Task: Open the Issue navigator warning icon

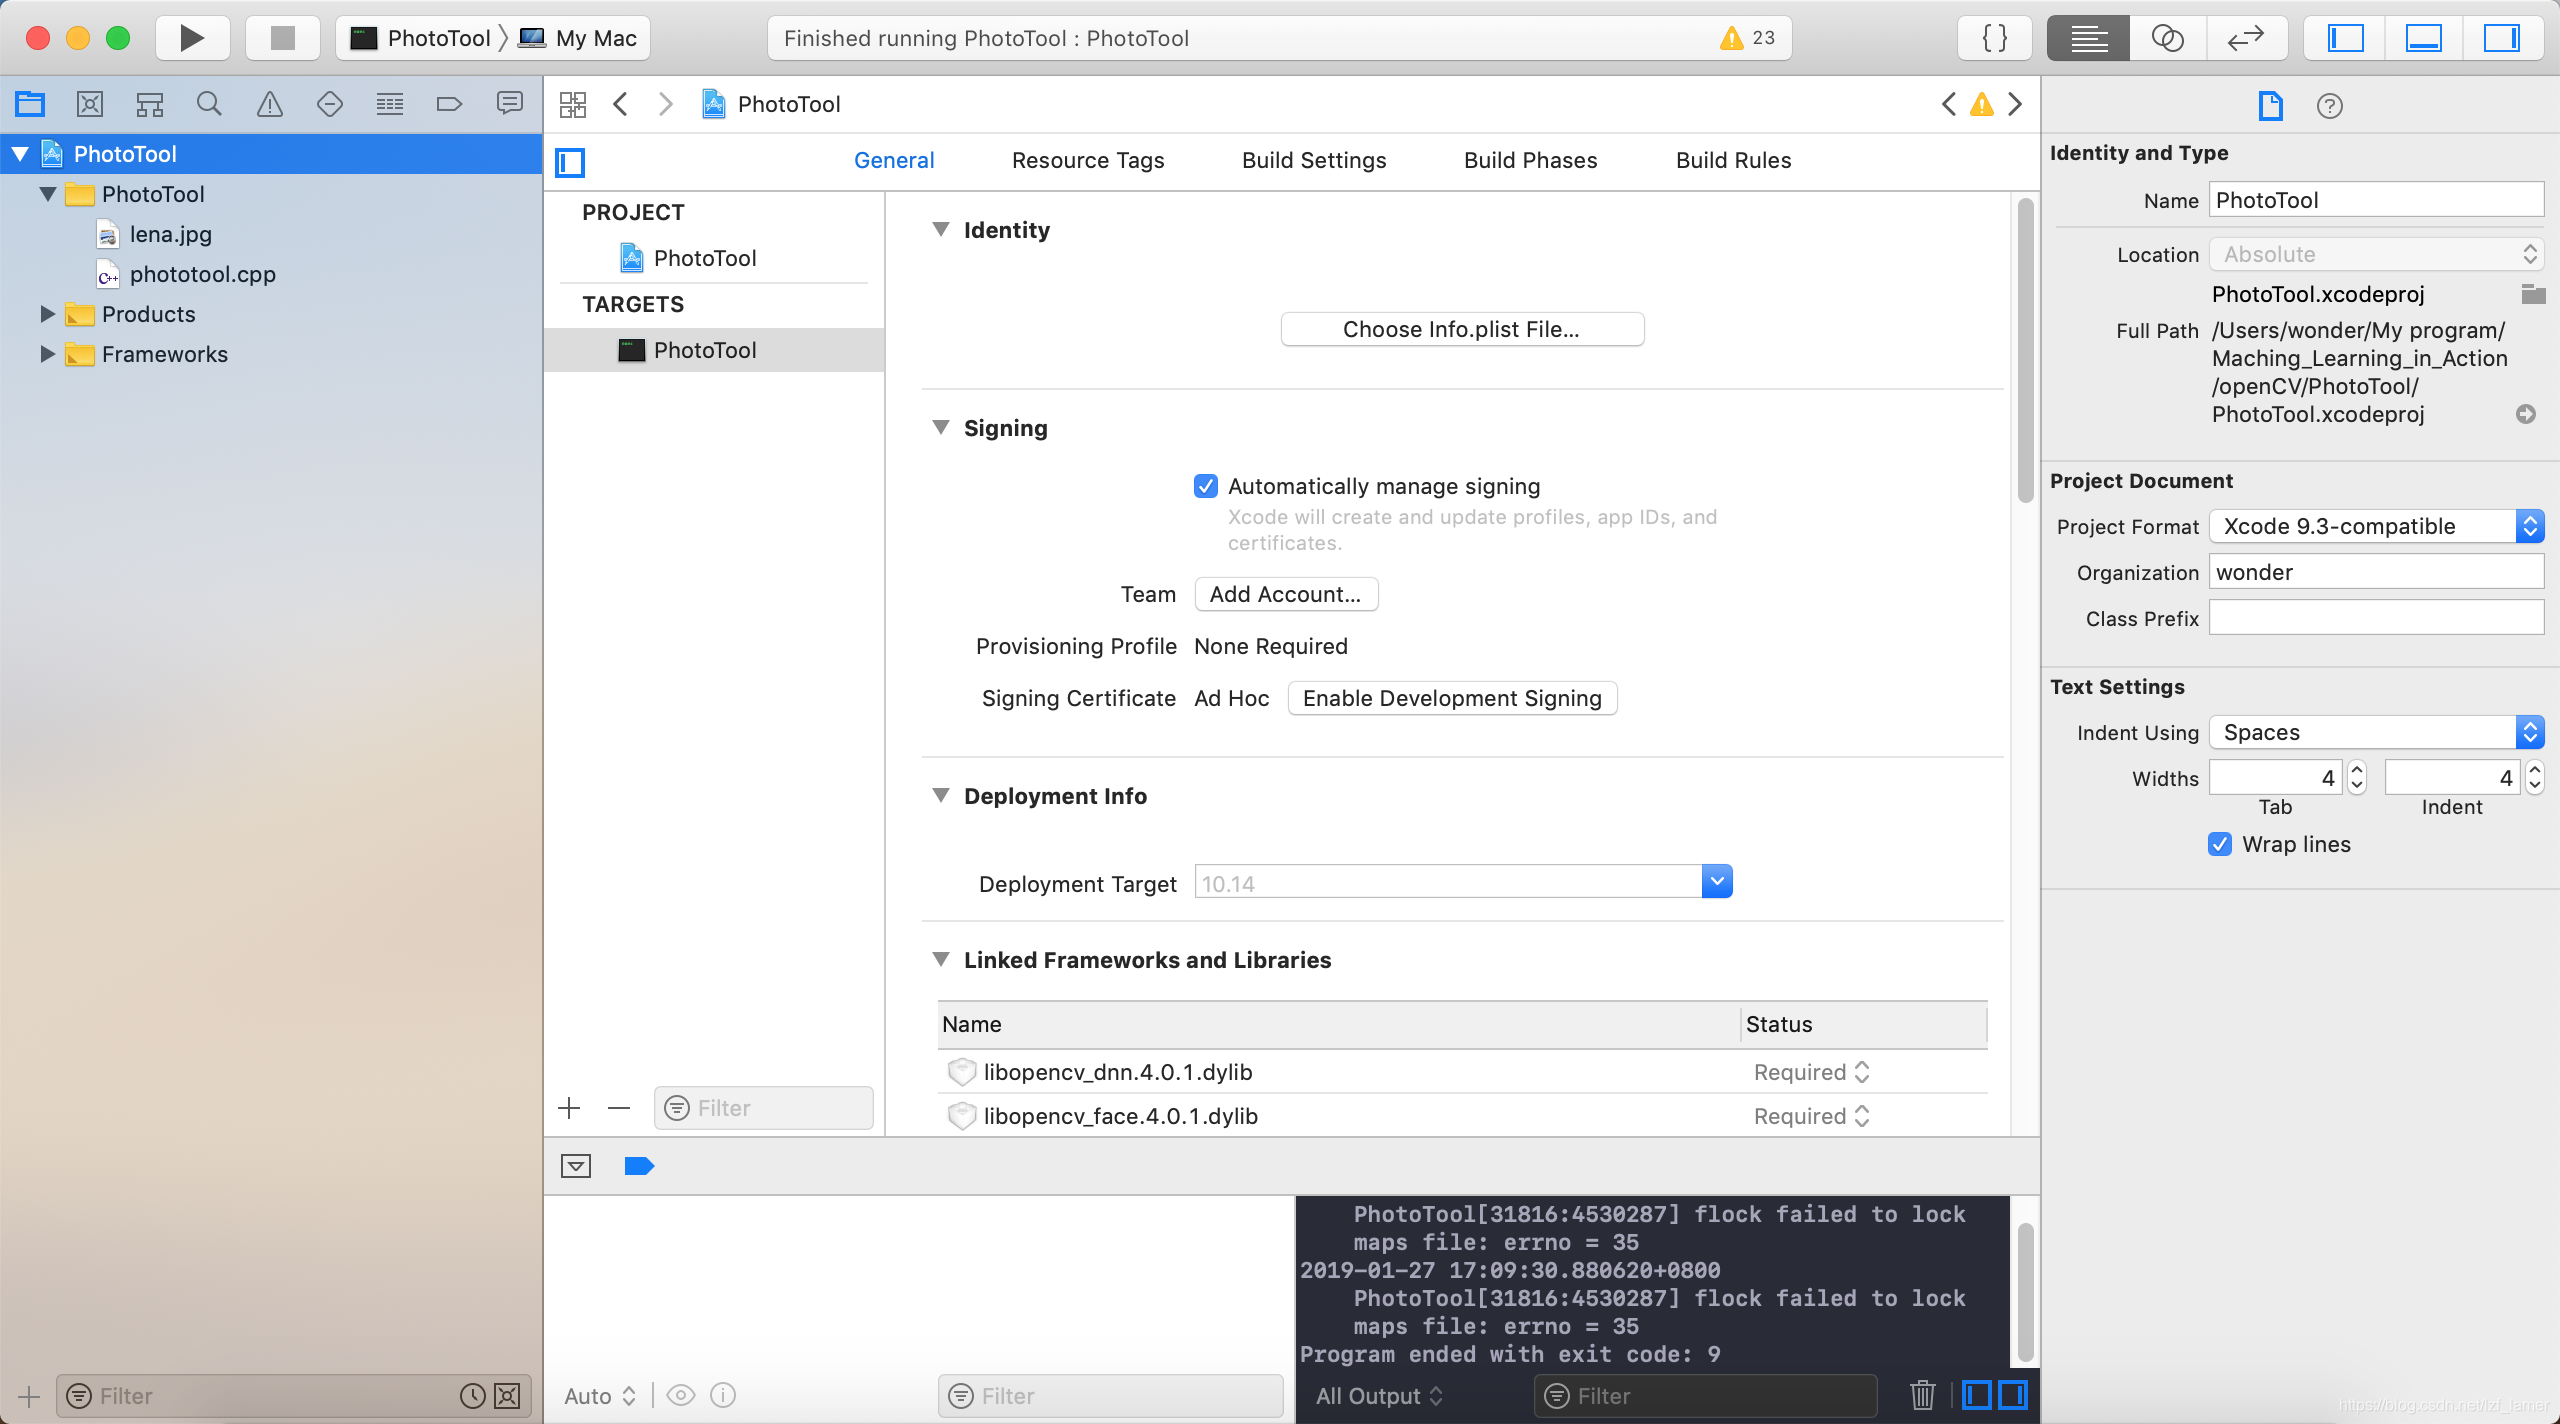Action: tap(270, 104)
